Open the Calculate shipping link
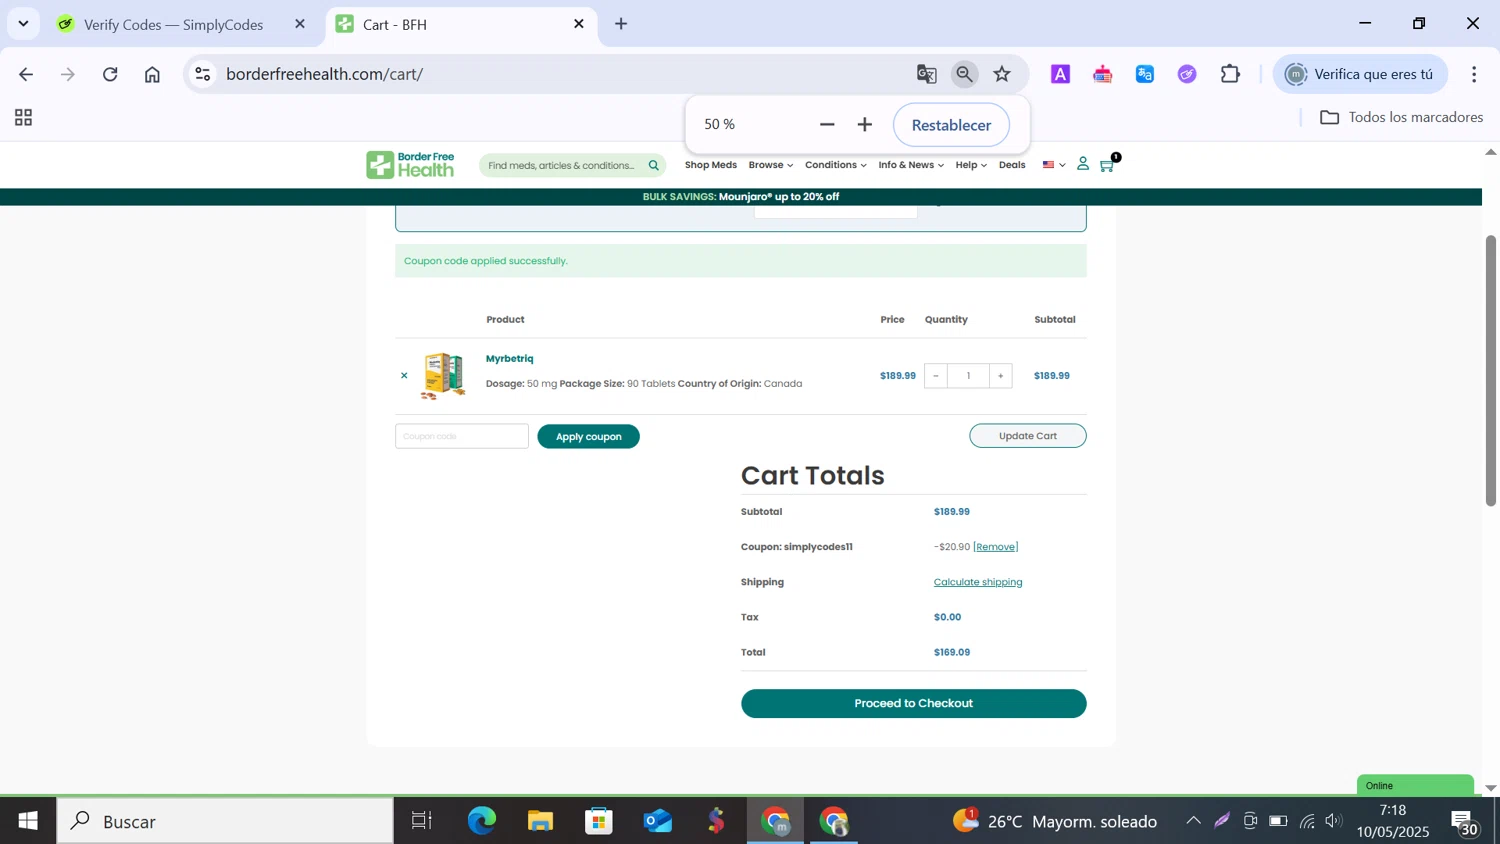Image resolution: width=1500 pixels, height=844 pixels. (978, 582)
